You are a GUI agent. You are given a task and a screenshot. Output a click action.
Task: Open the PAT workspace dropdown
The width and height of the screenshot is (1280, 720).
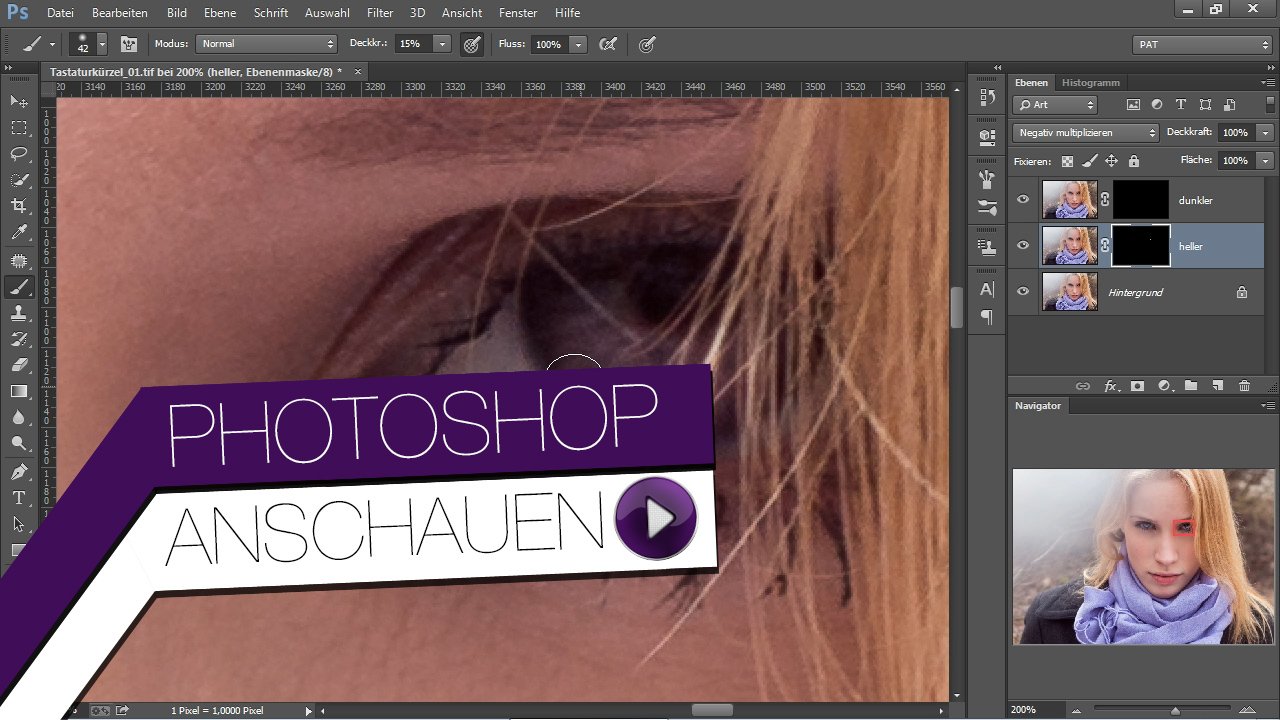(1202, 44)
